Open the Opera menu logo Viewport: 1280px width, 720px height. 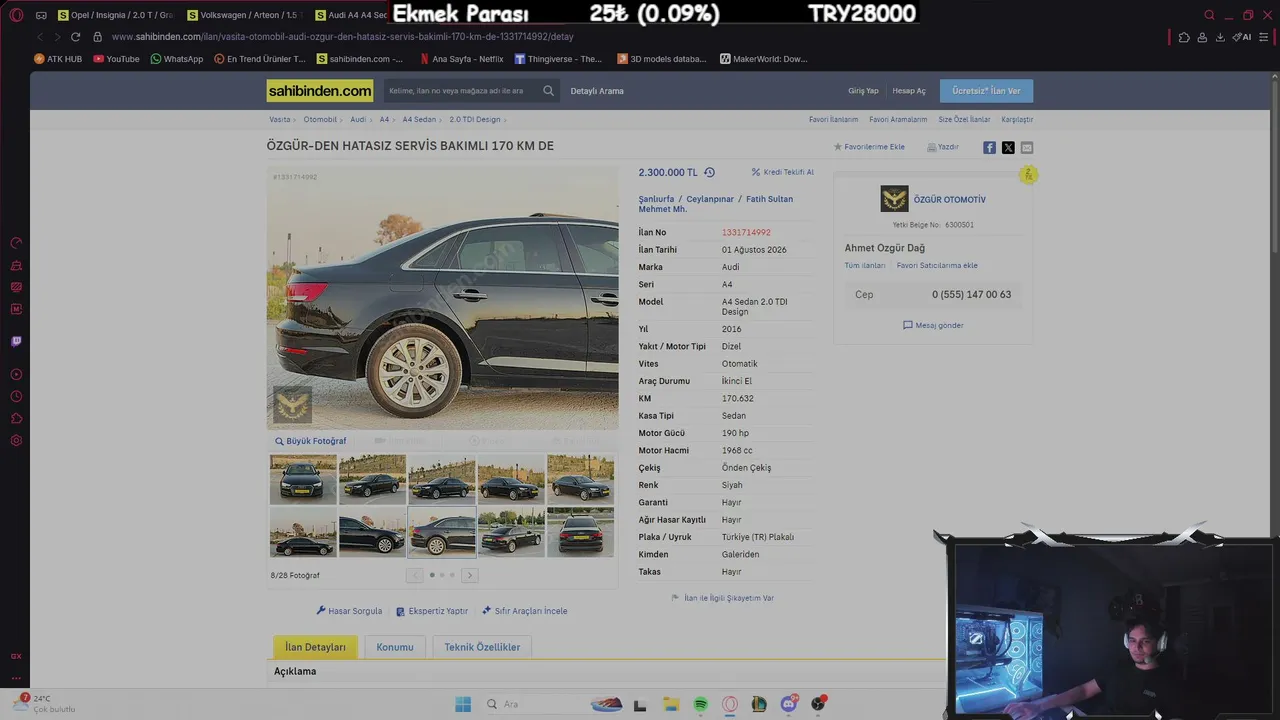[16, 15]
